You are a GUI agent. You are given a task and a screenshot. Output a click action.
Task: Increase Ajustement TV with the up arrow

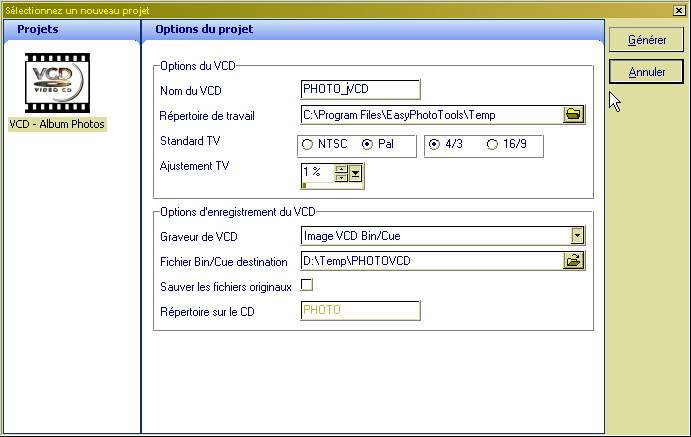[x=341, y=168]
